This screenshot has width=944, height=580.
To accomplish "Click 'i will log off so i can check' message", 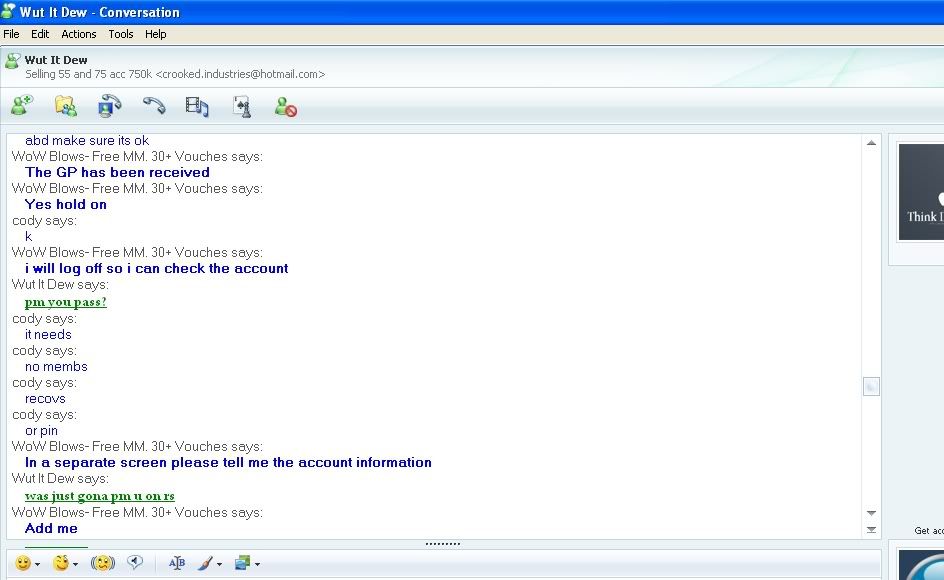I will [157, 269].
